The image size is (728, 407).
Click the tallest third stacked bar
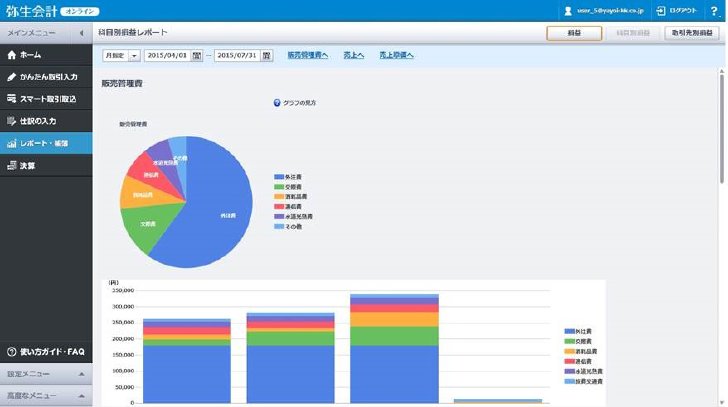click(x=394, y=349)
